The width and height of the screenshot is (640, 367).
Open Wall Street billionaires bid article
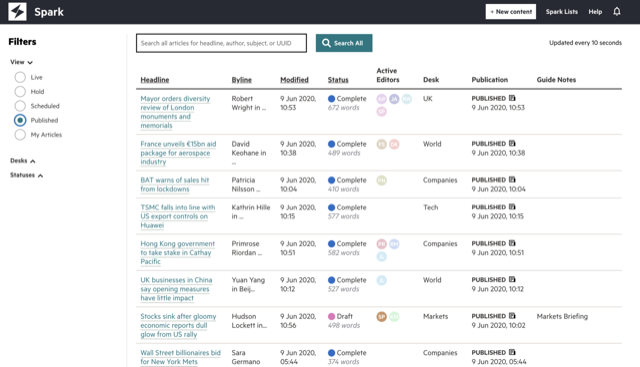pyautogui.click(x=180, y=357)
